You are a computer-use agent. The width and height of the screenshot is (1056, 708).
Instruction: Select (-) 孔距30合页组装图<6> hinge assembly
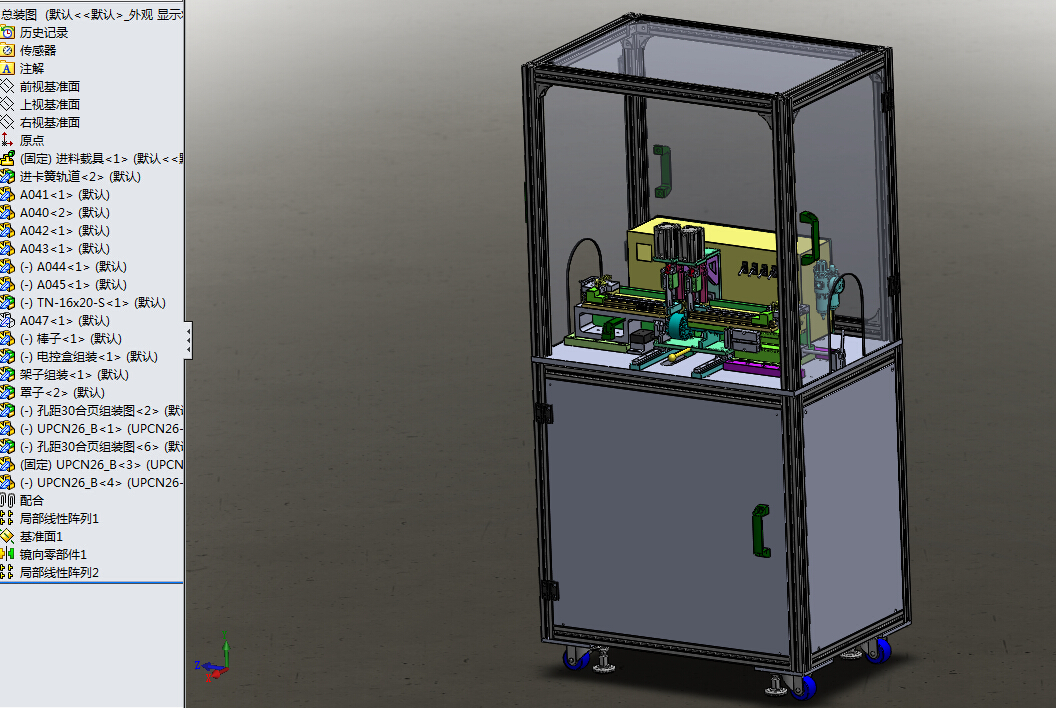(x=101, y=447)
